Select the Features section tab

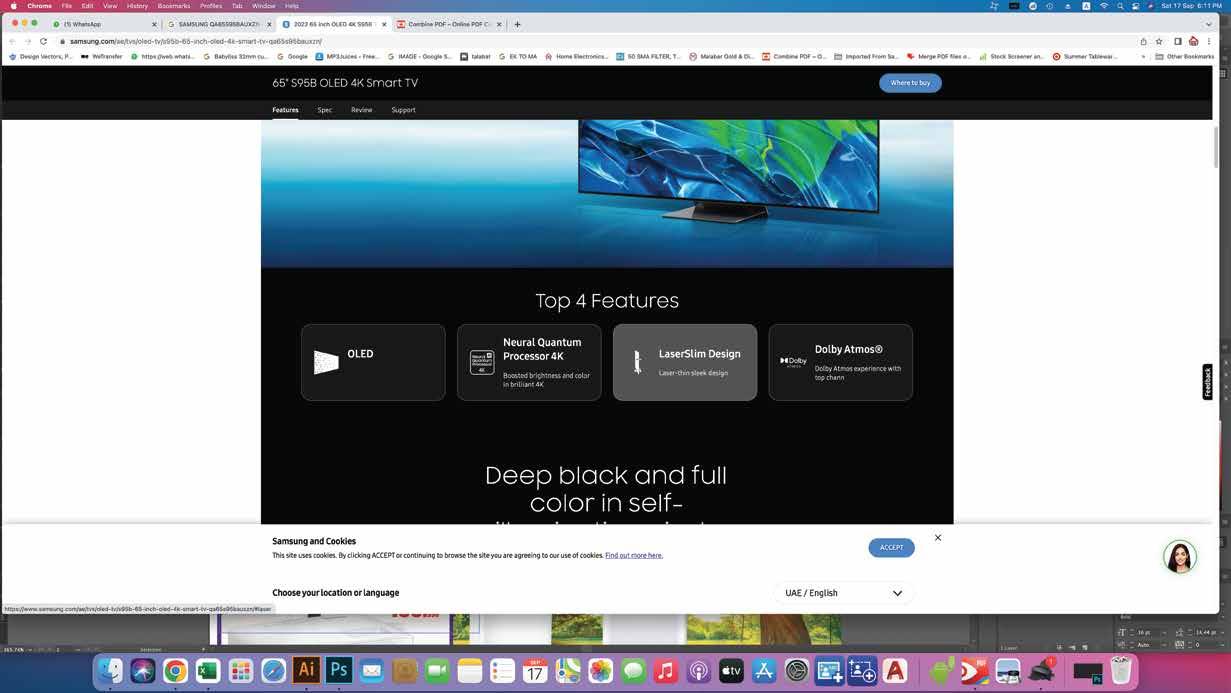(x=285, y=110)
